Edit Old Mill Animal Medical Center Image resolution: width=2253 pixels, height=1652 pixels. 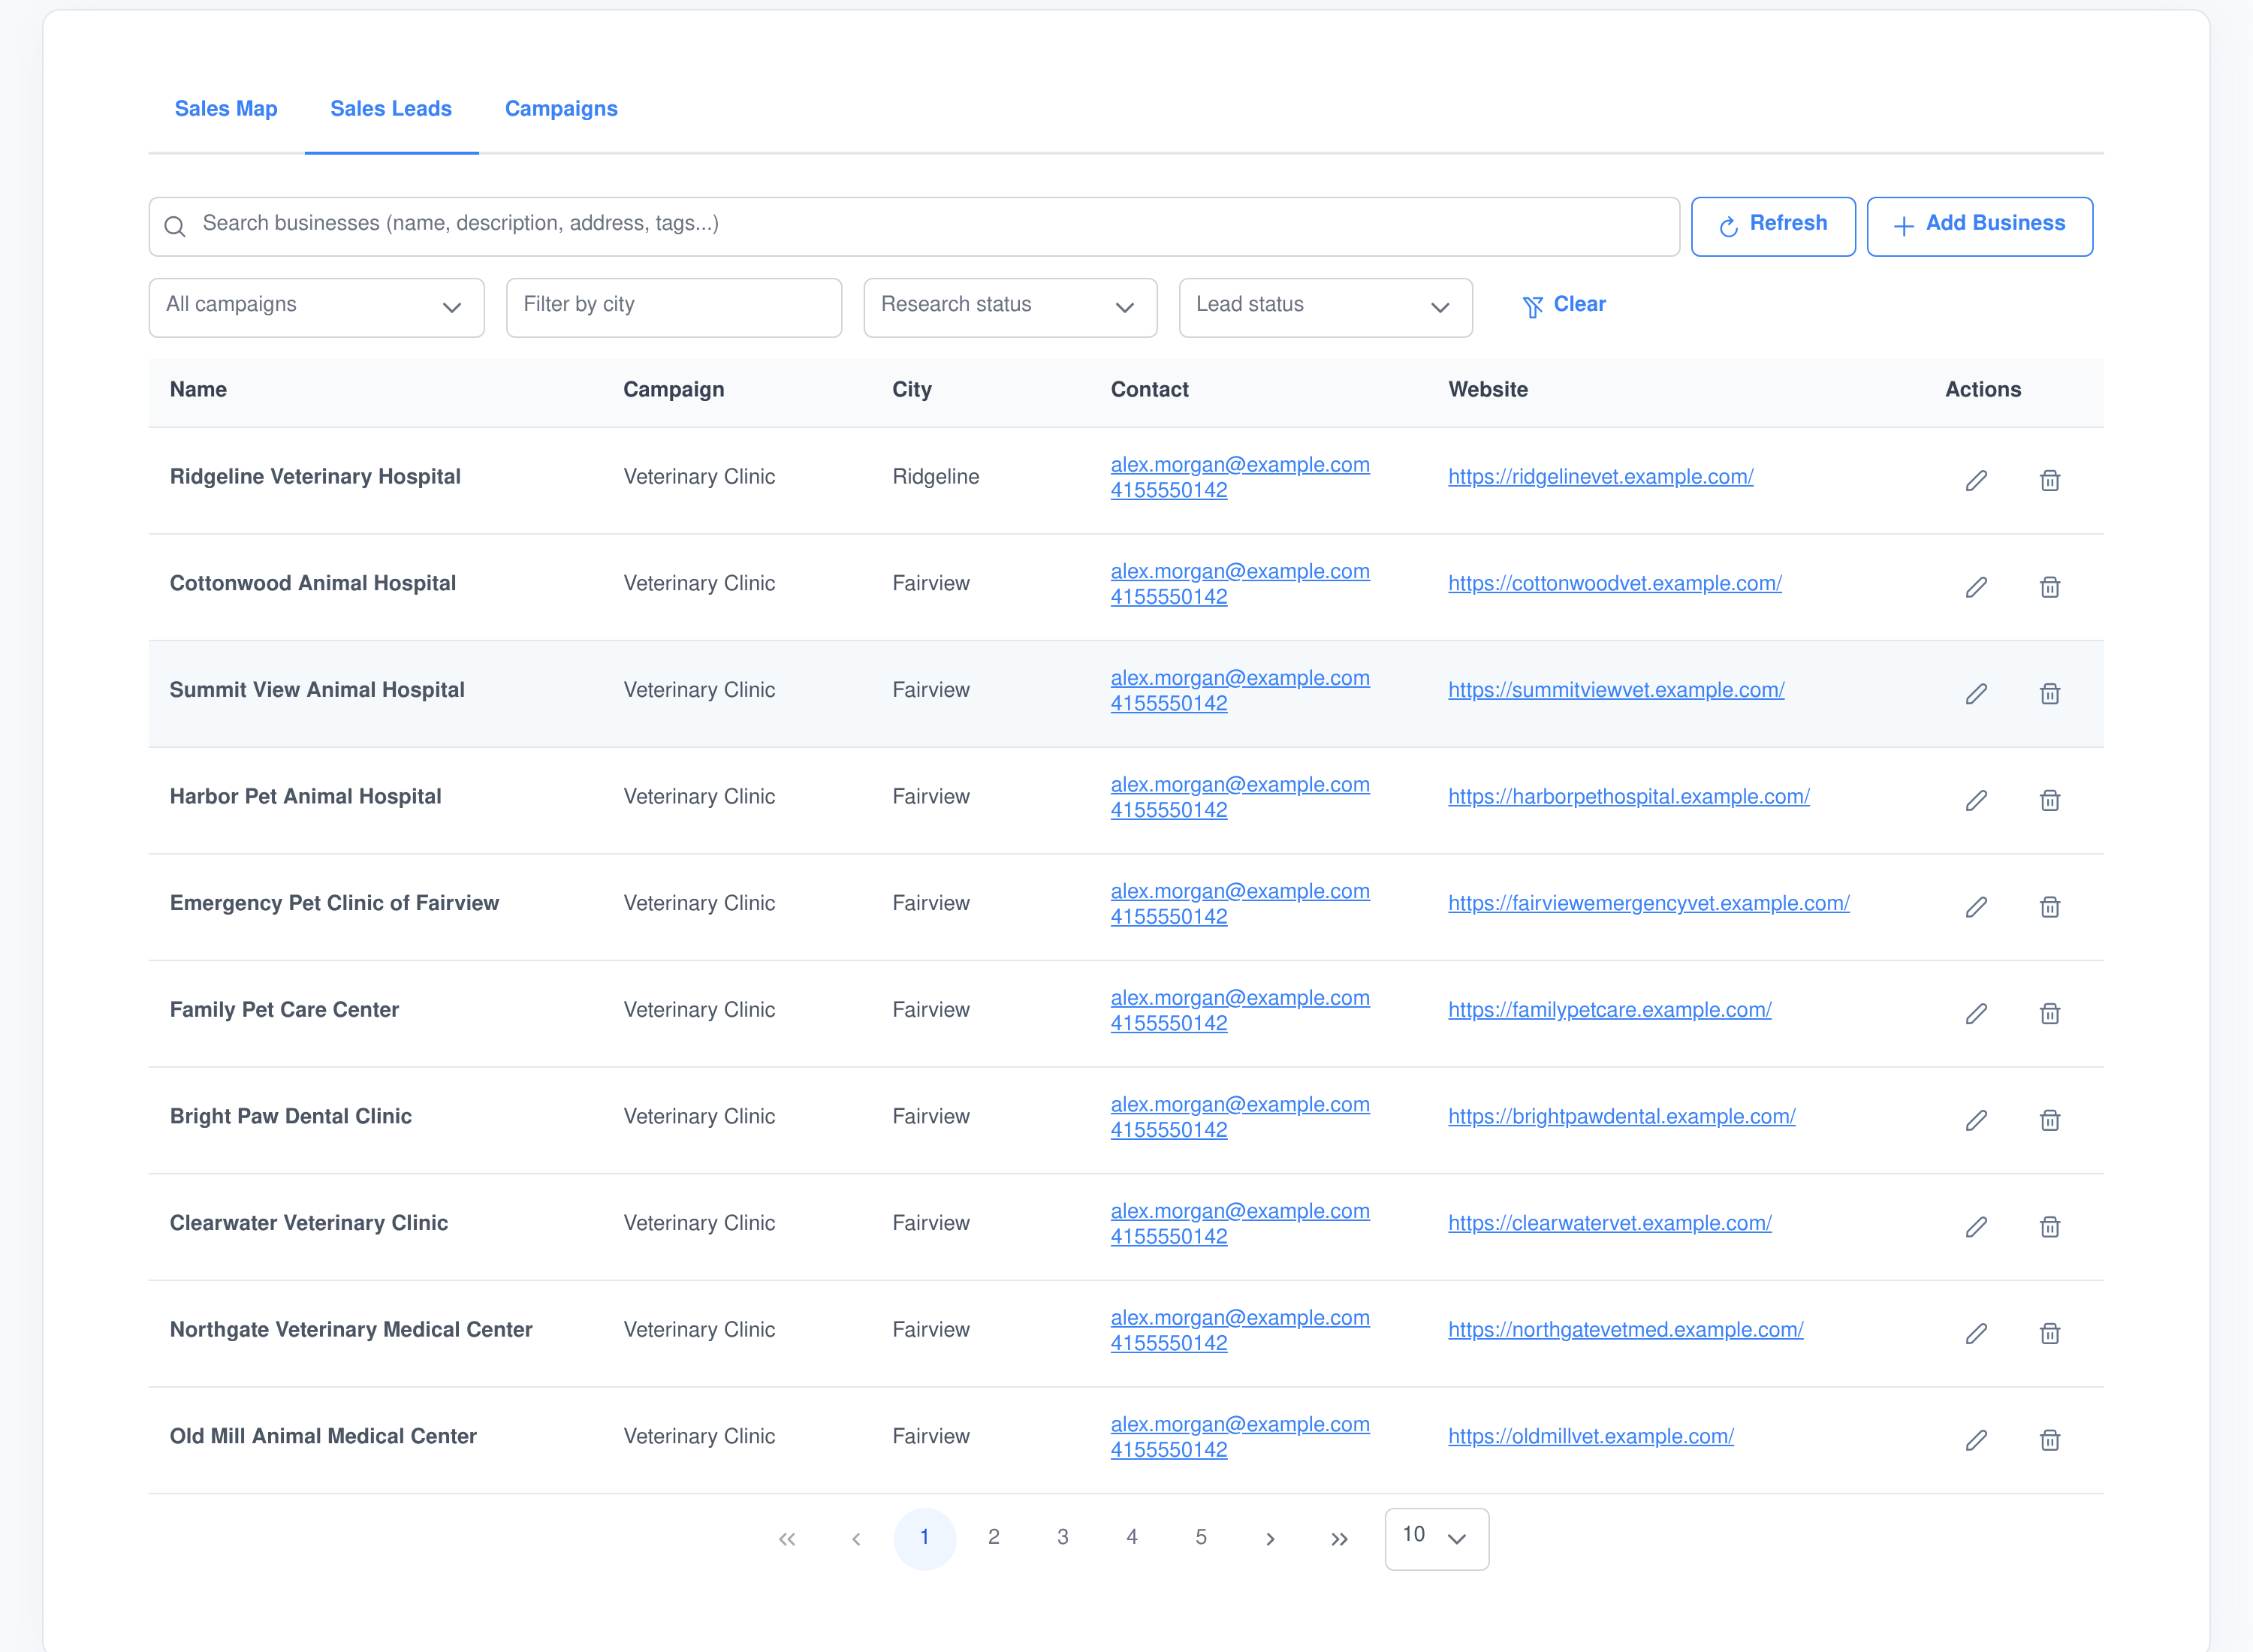click(1976, 1440)
